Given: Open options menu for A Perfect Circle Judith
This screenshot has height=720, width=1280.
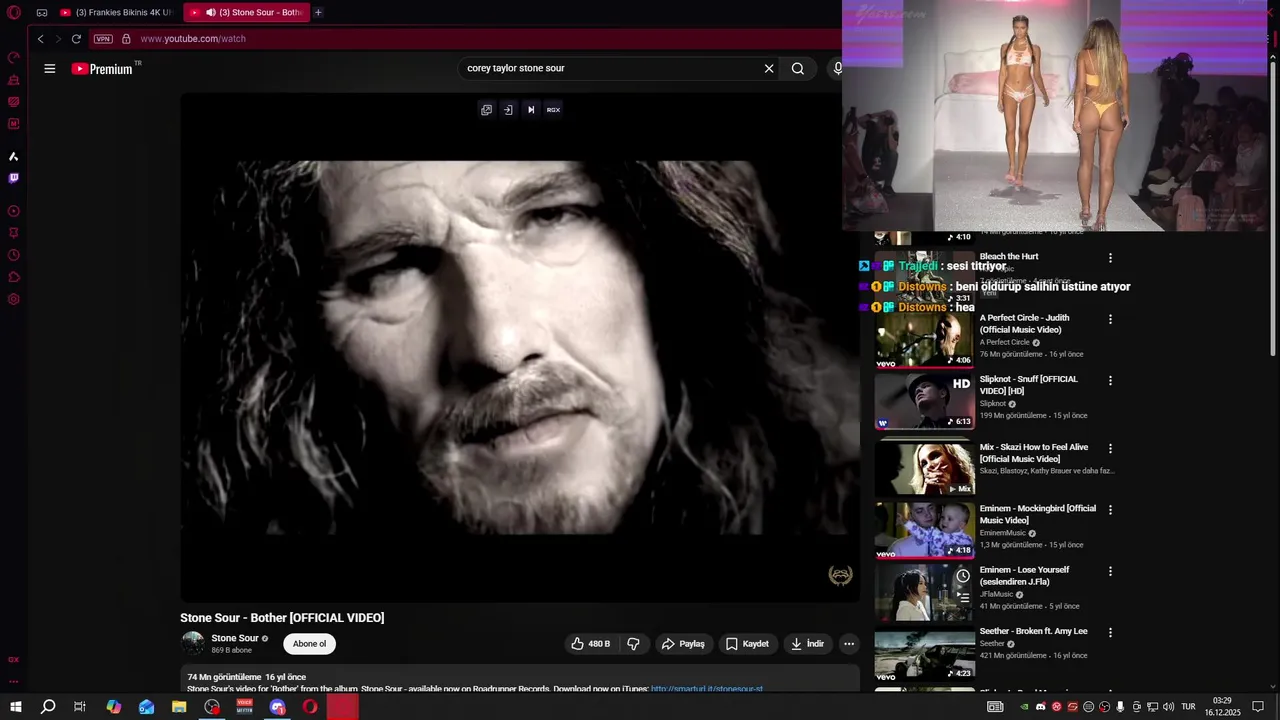Looking at the screenshot, I should (x=1110, y=320).
